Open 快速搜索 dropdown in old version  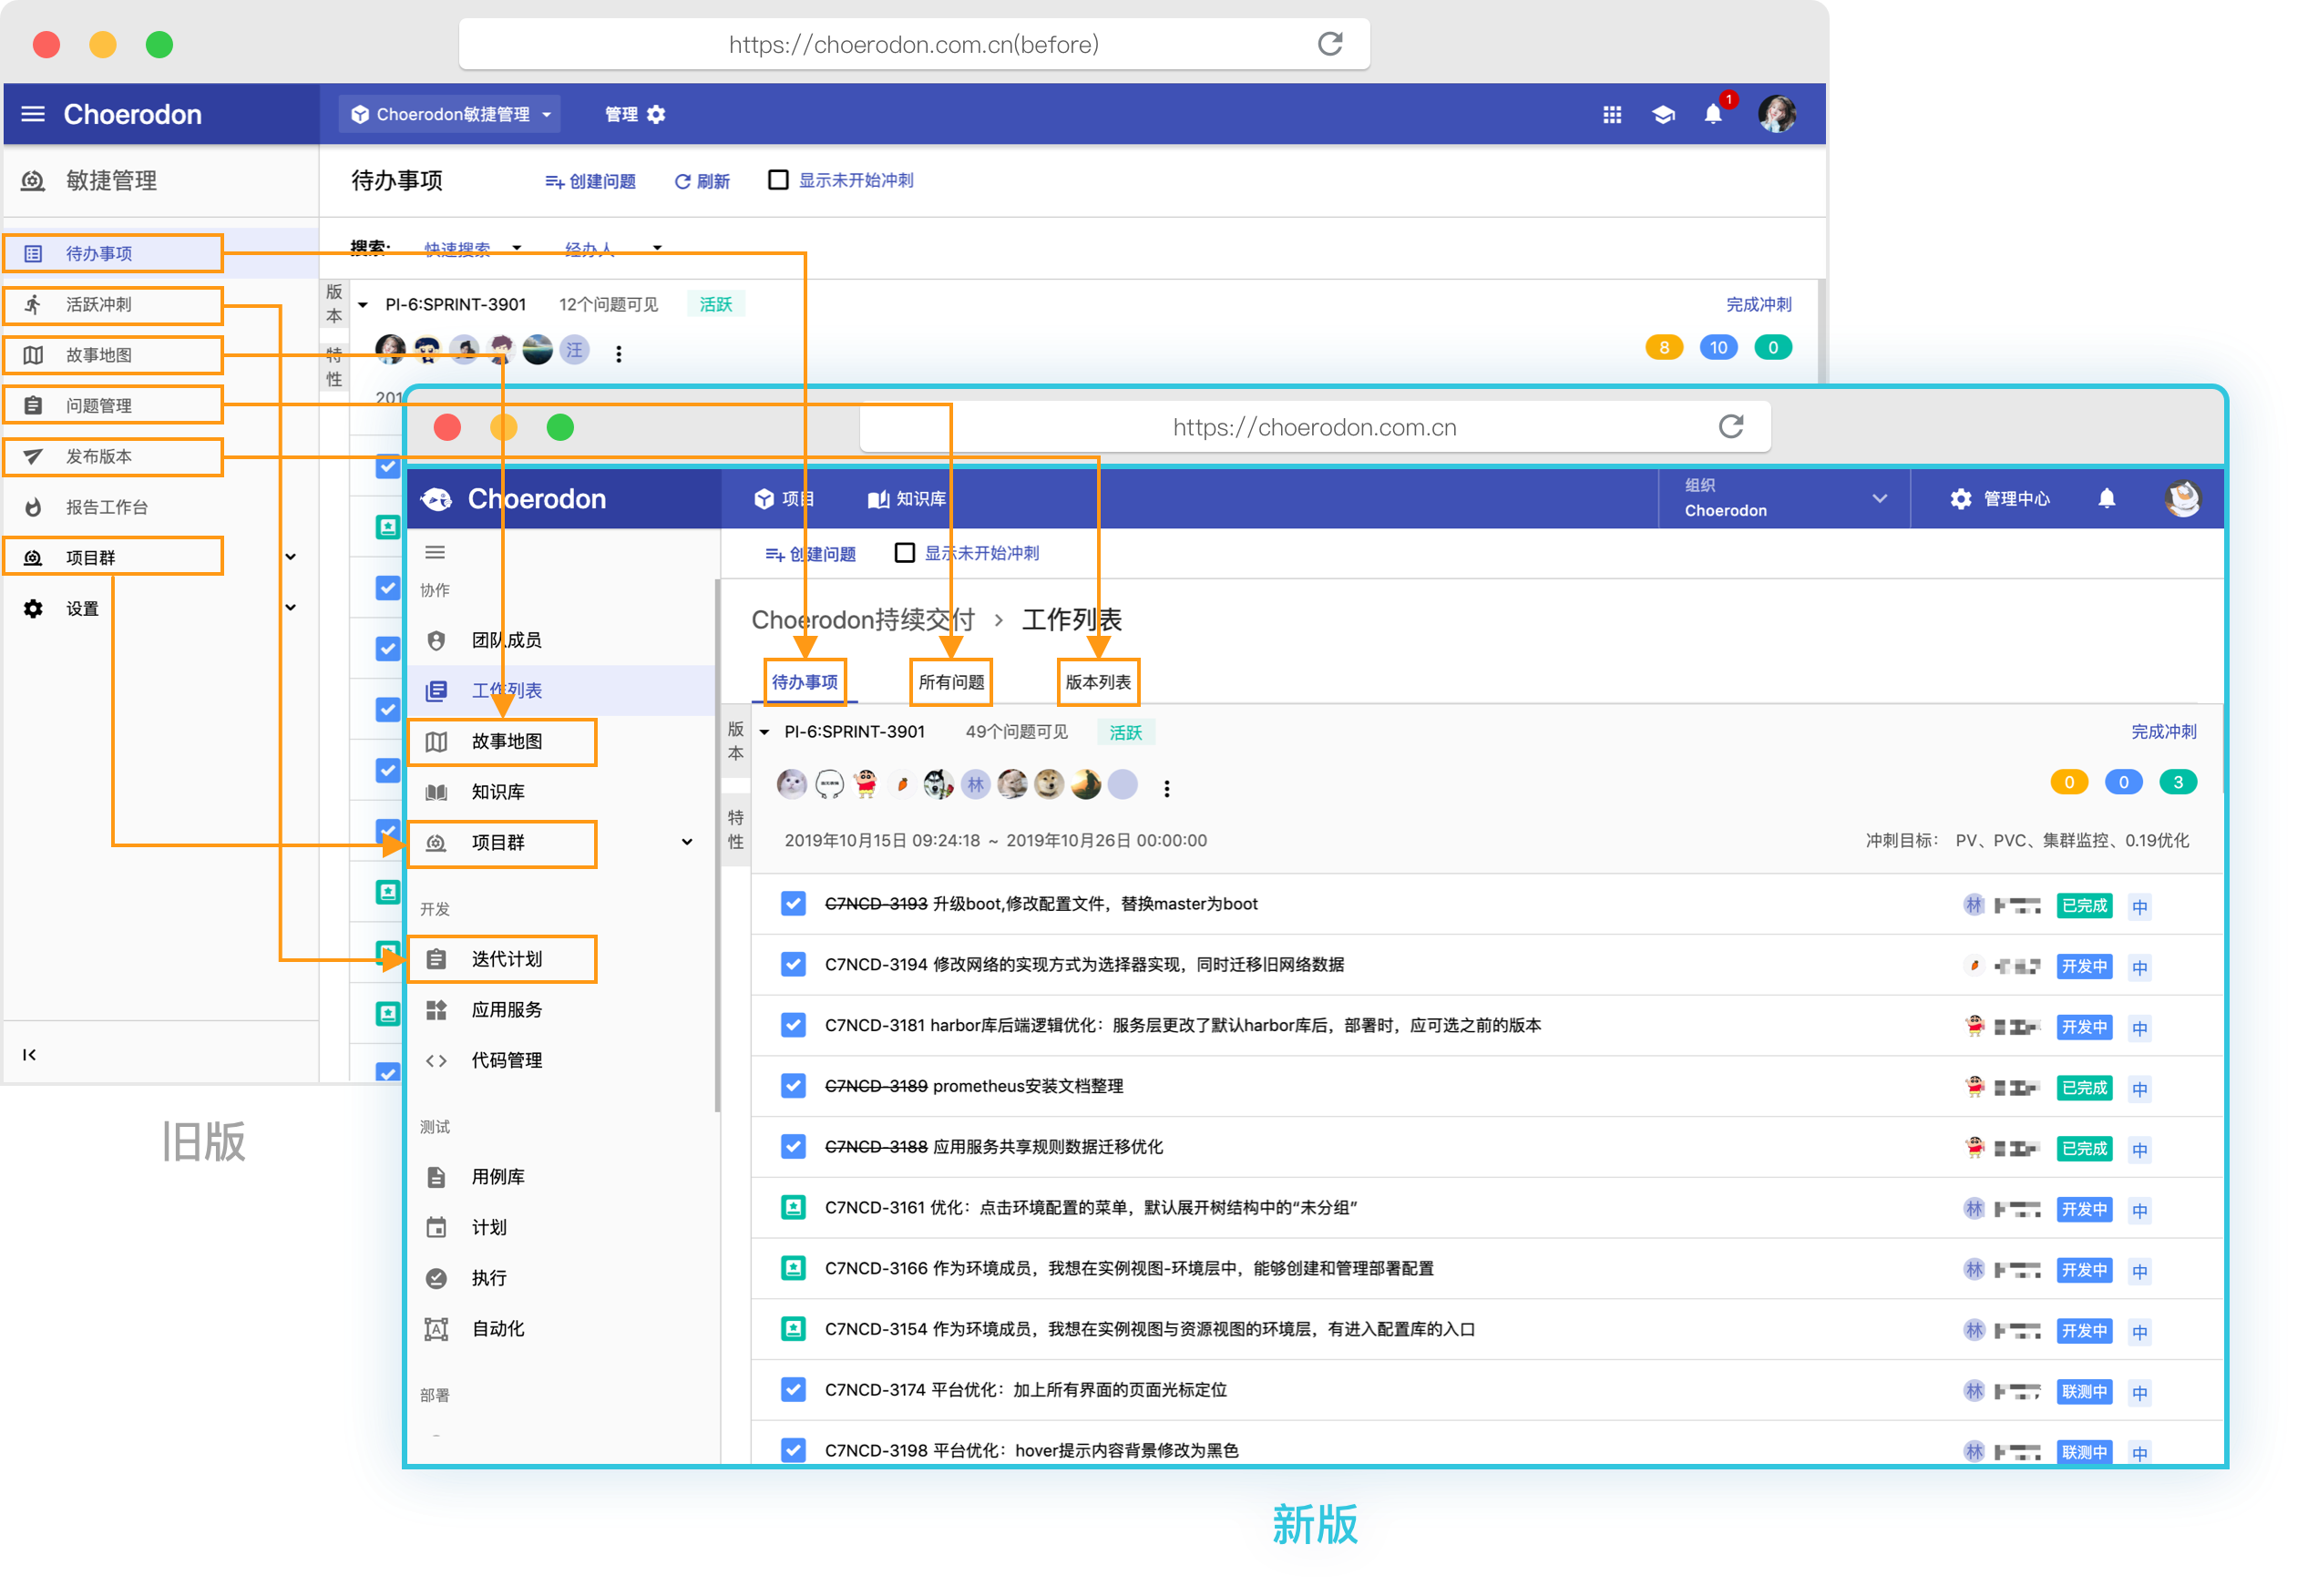tap(472, 248)
